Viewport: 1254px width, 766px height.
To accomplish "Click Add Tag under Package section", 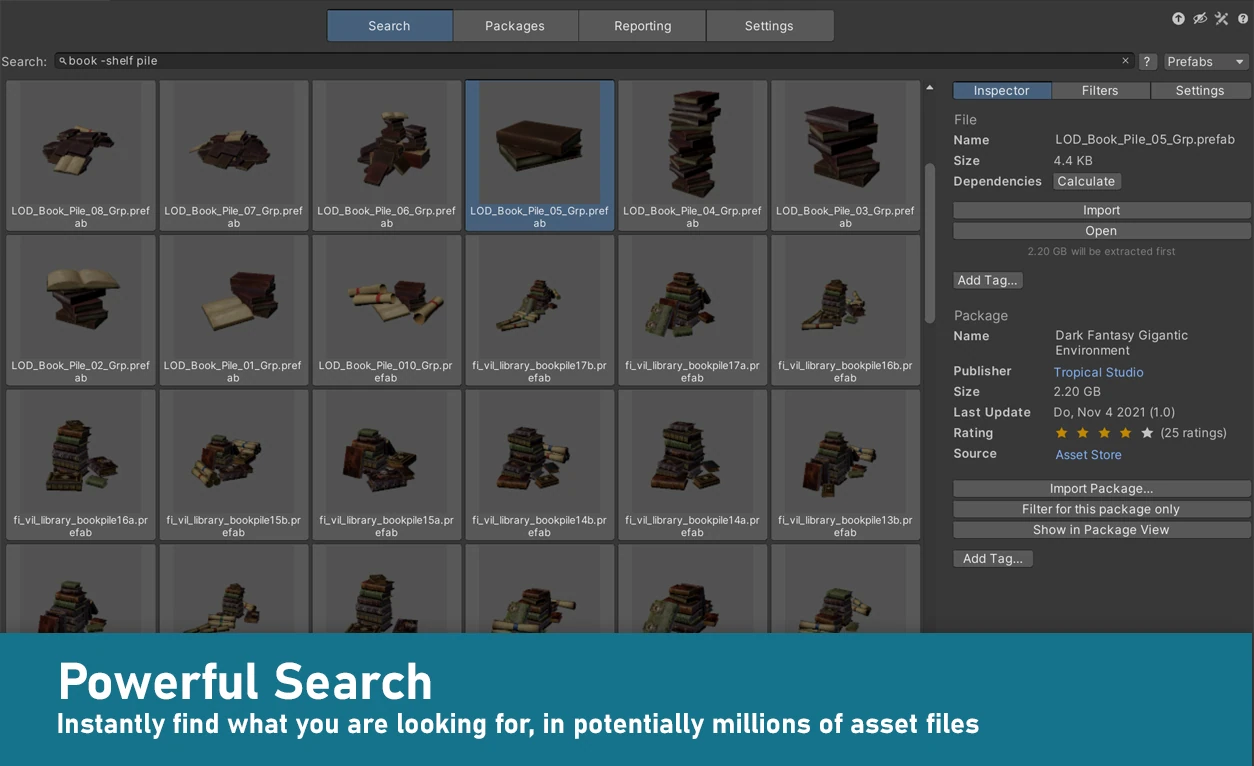I will point(993,559).
